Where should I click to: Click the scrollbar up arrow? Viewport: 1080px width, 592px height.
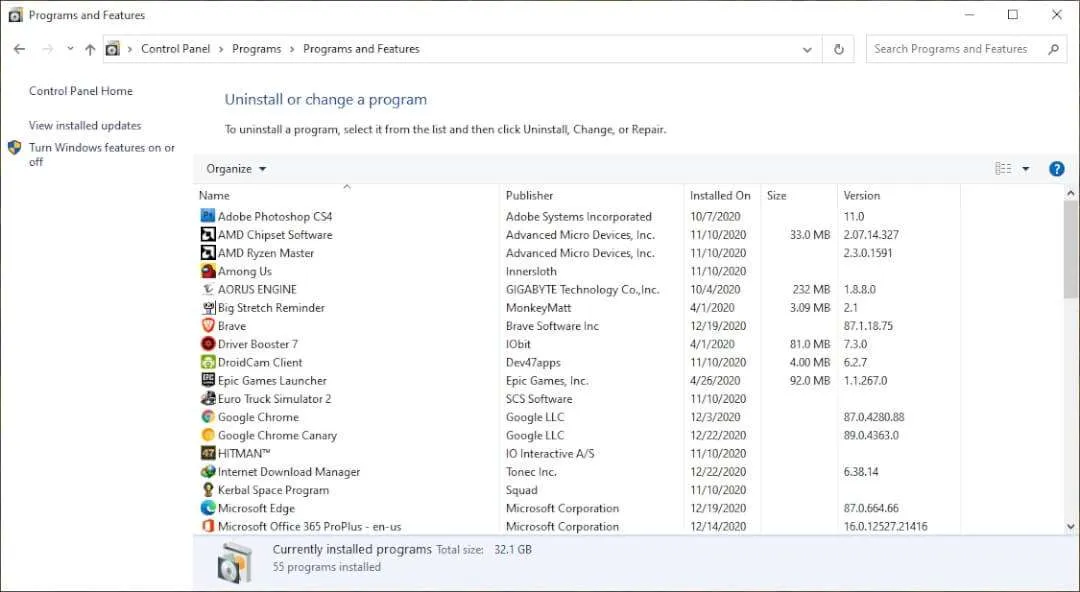1070,194
